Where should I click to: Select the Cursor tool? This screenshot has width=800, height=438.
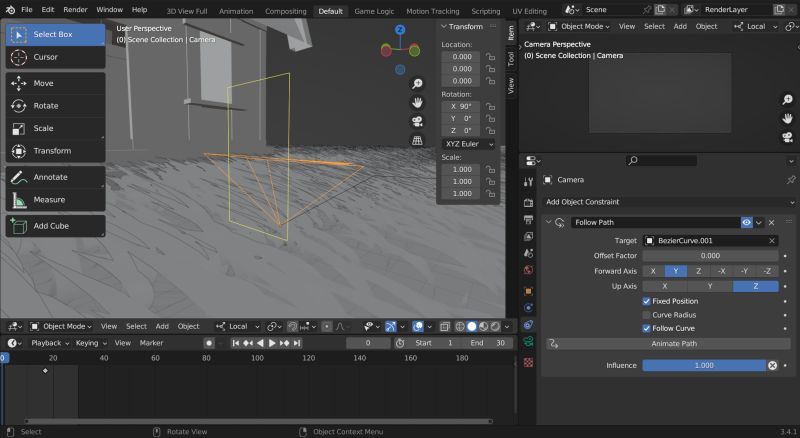click(55, 57)
